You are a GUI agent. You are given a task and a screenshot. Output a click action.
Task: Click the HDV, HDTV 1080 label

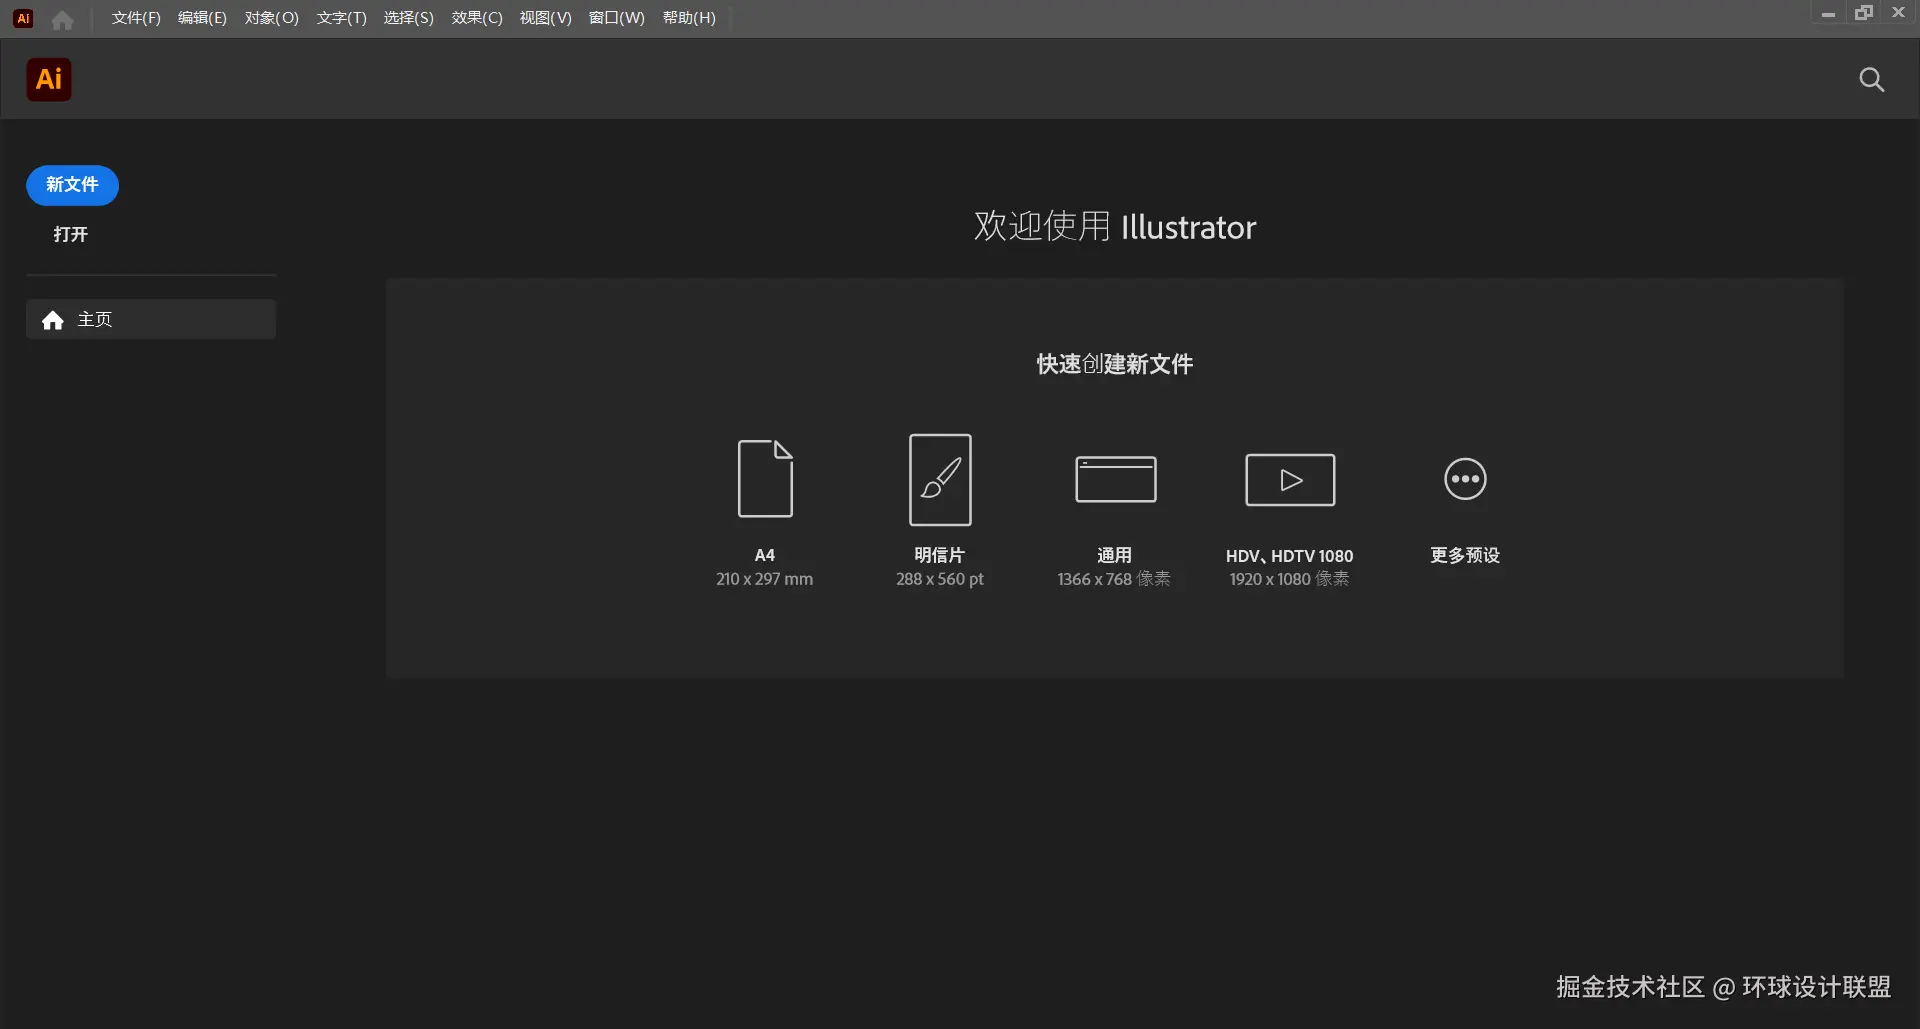point(1290,556)
